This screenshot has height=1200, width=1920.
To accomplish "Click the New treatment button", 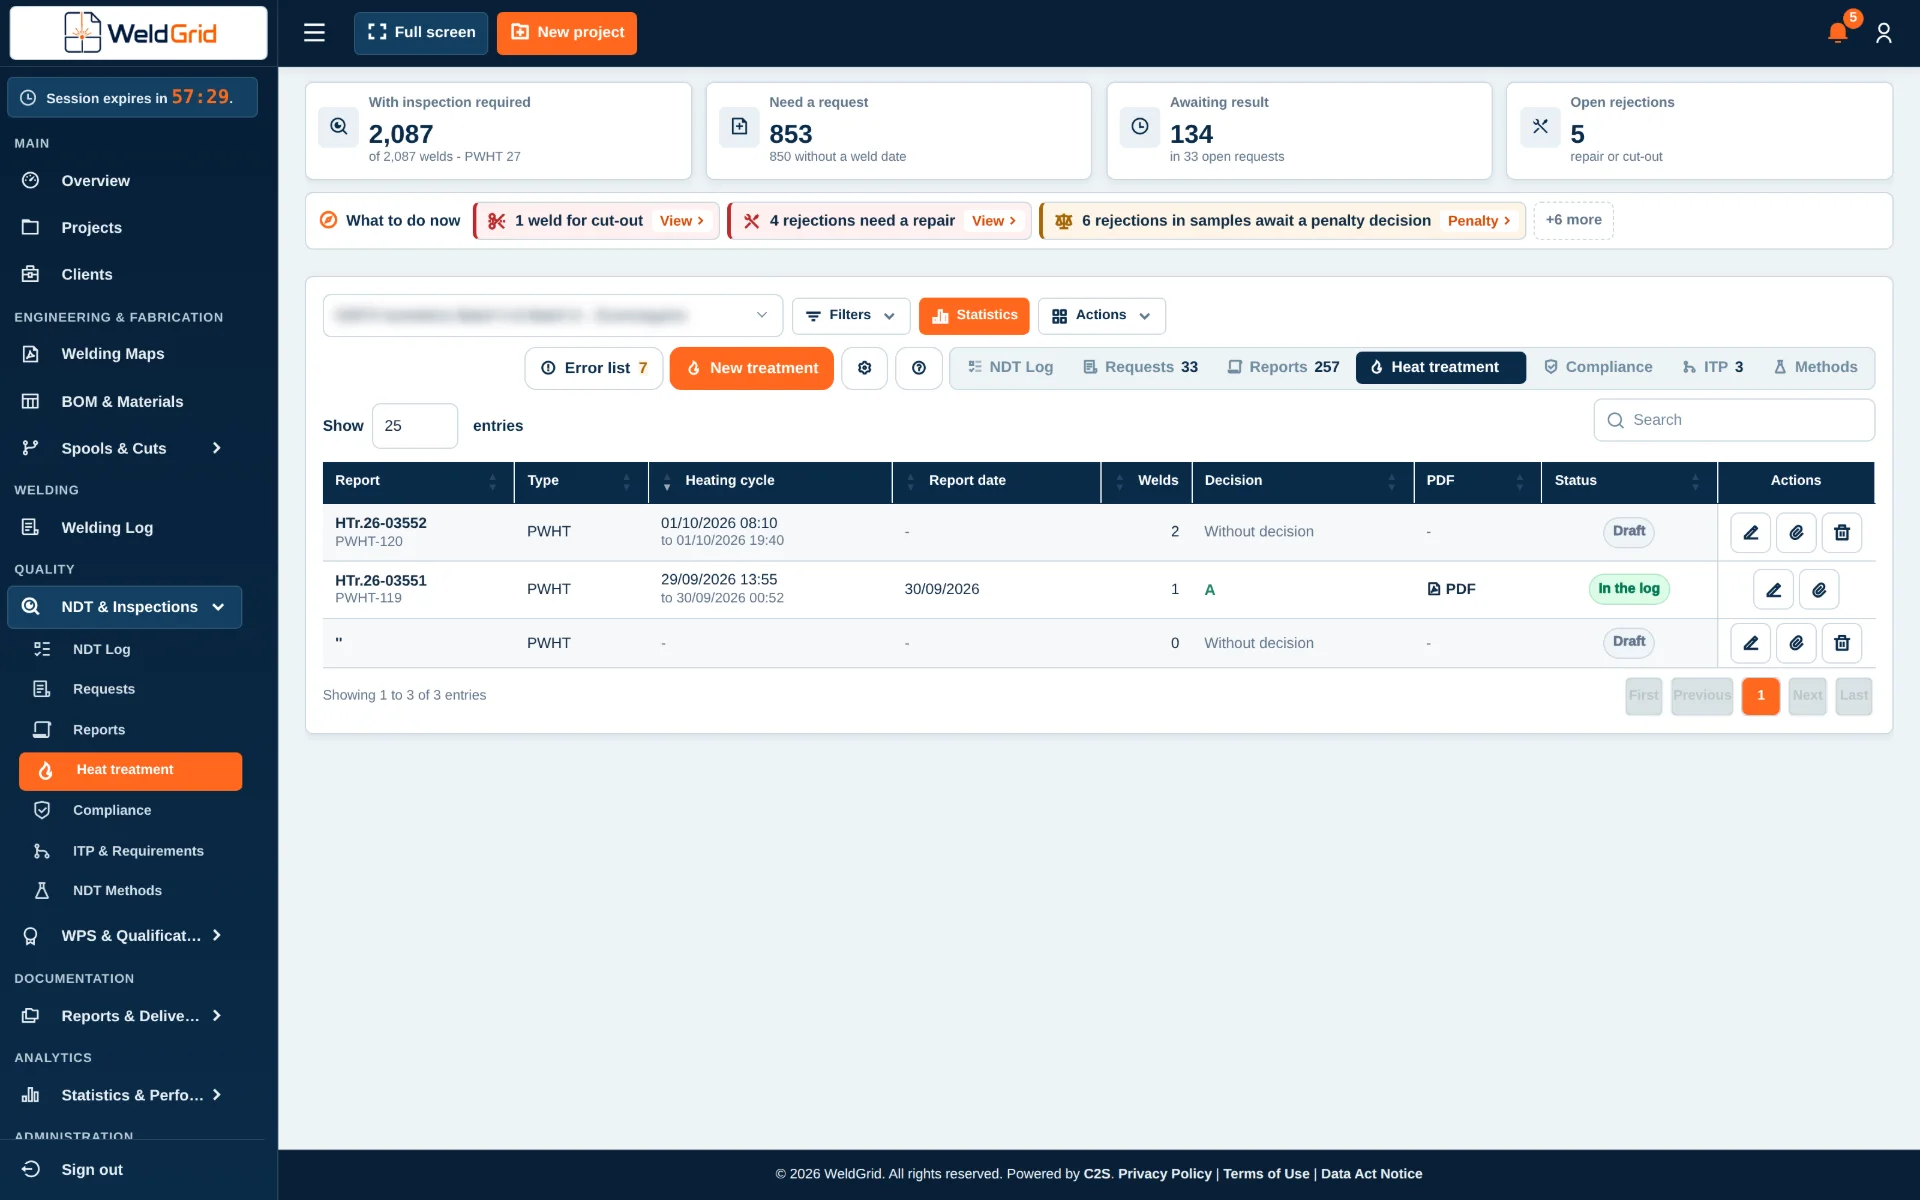I will click(x=751, y=368).
